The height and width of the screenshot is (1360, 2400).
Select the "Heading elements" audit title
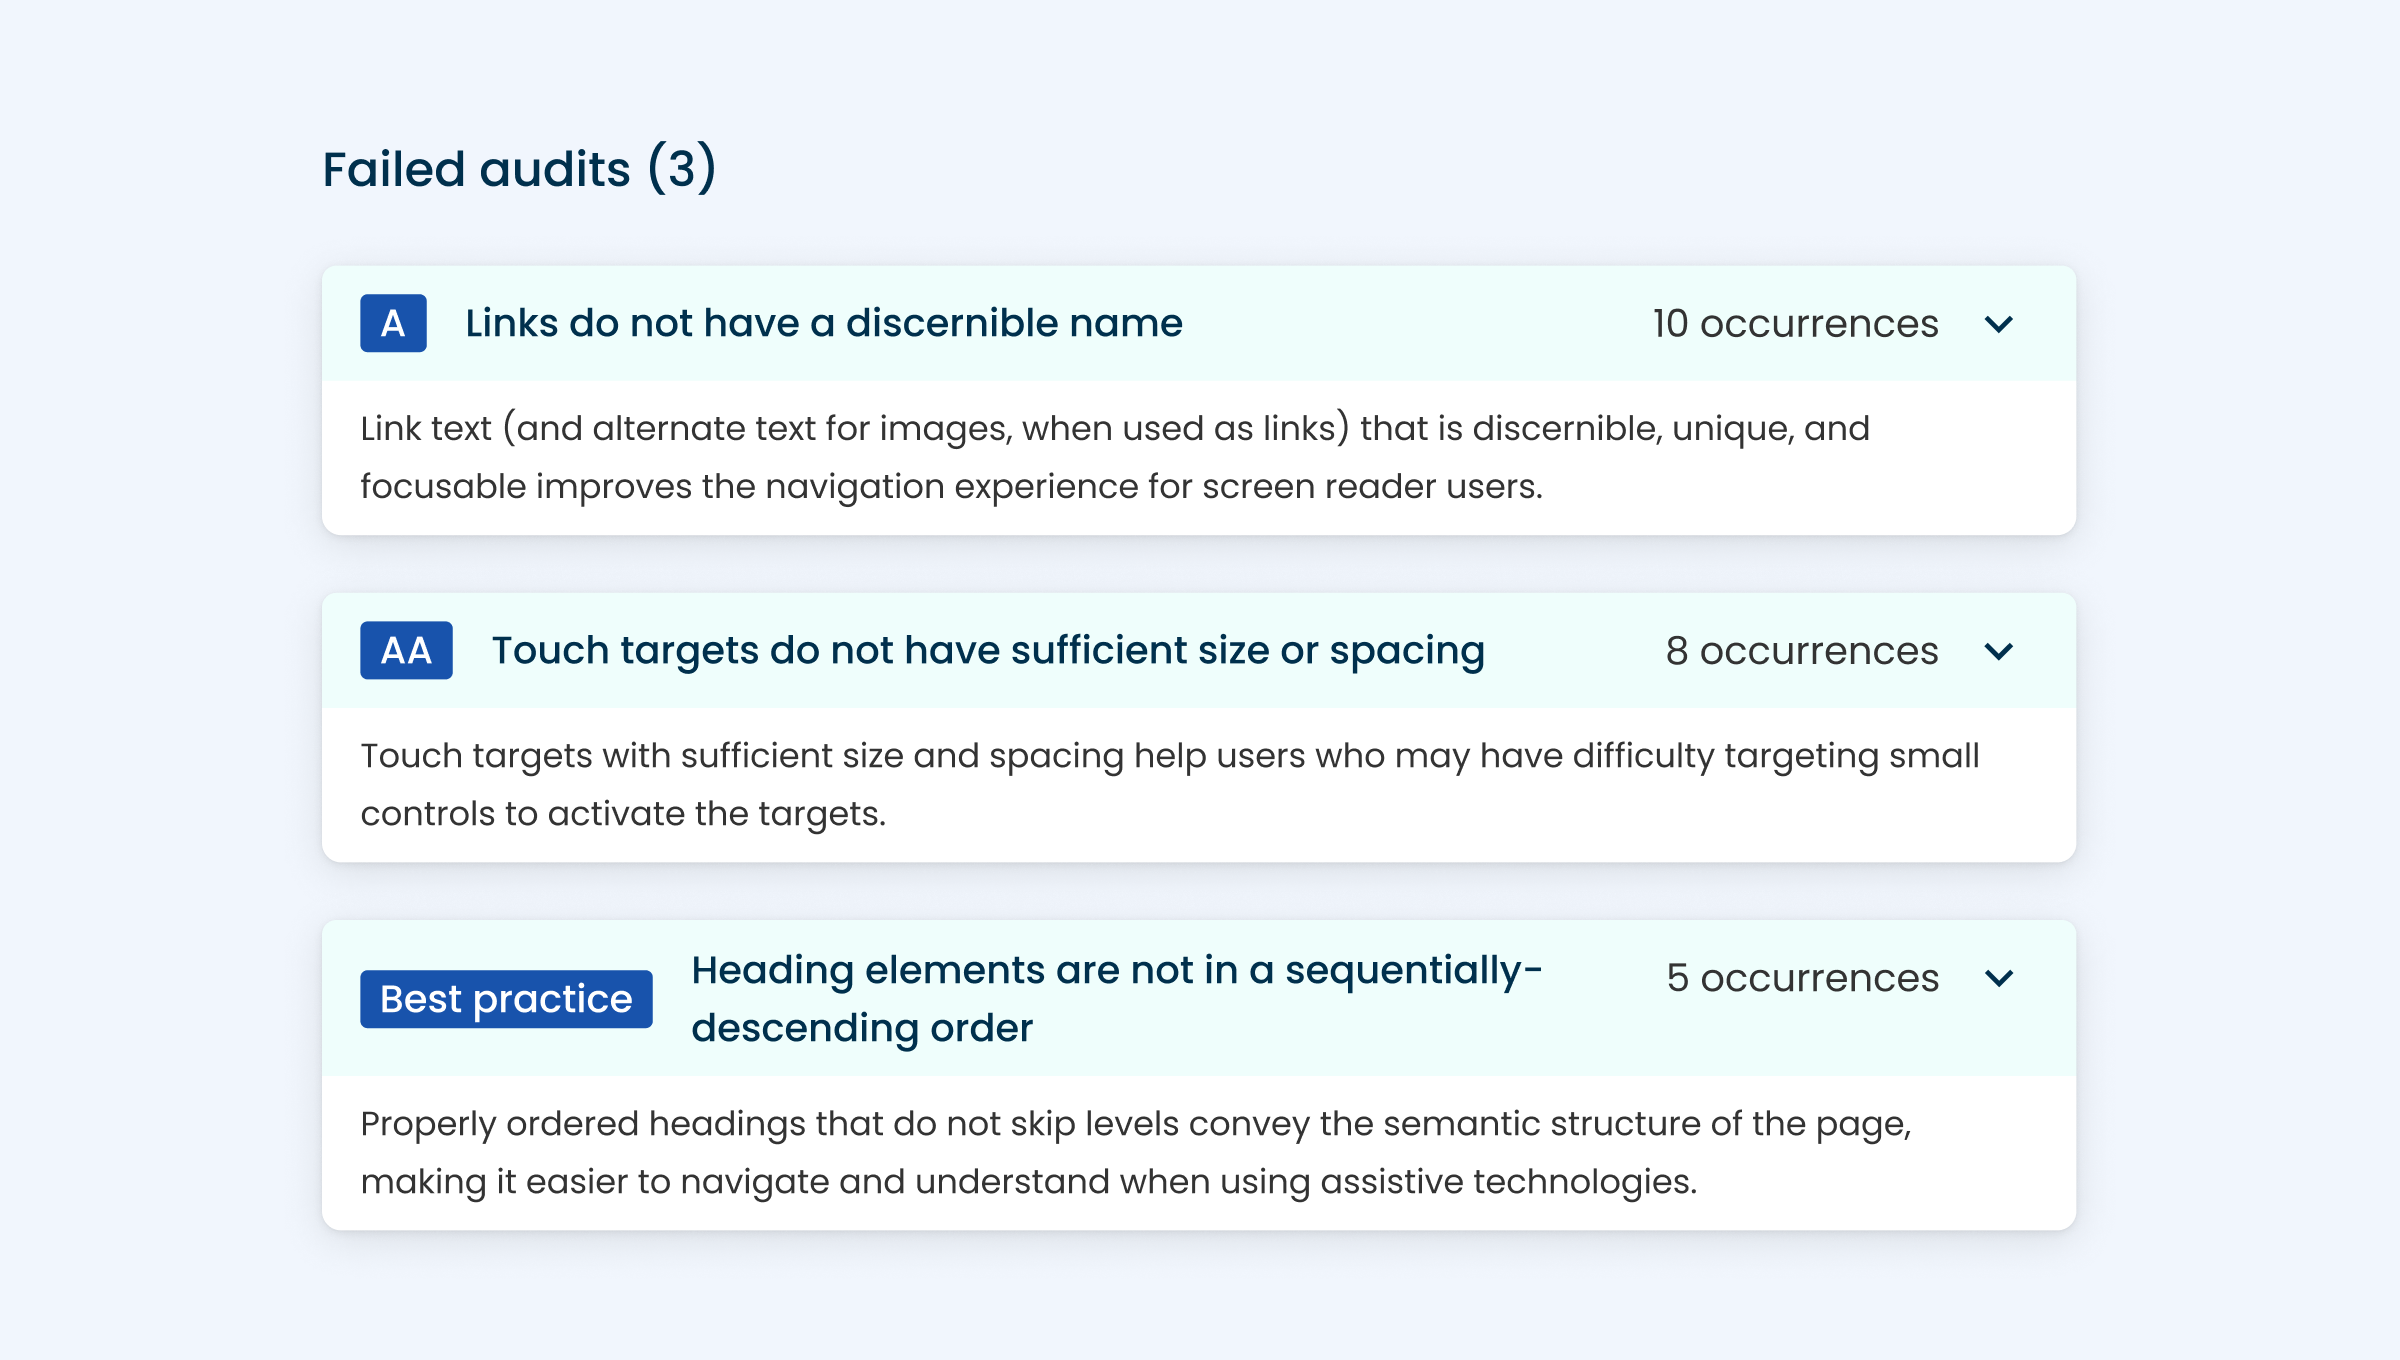(x=1115, y=997)
